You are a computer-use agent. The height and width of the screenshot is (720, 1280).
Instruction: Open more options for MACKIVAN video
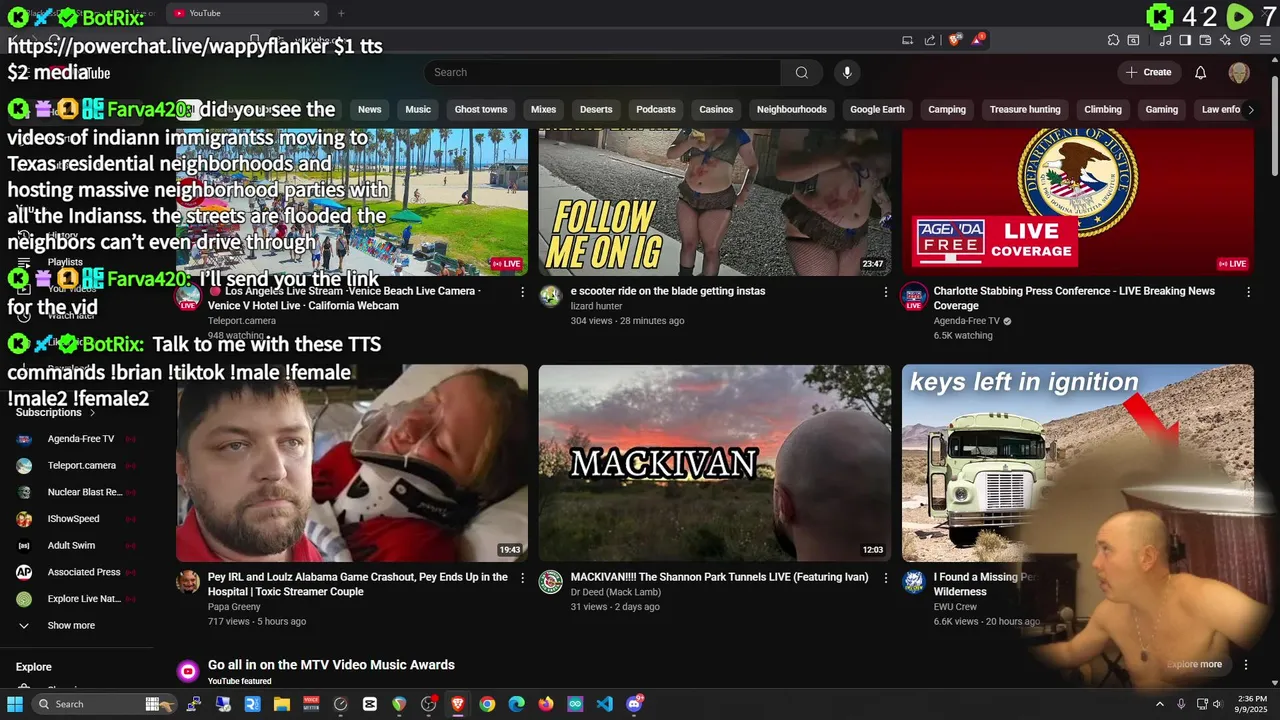coord(885,578)
